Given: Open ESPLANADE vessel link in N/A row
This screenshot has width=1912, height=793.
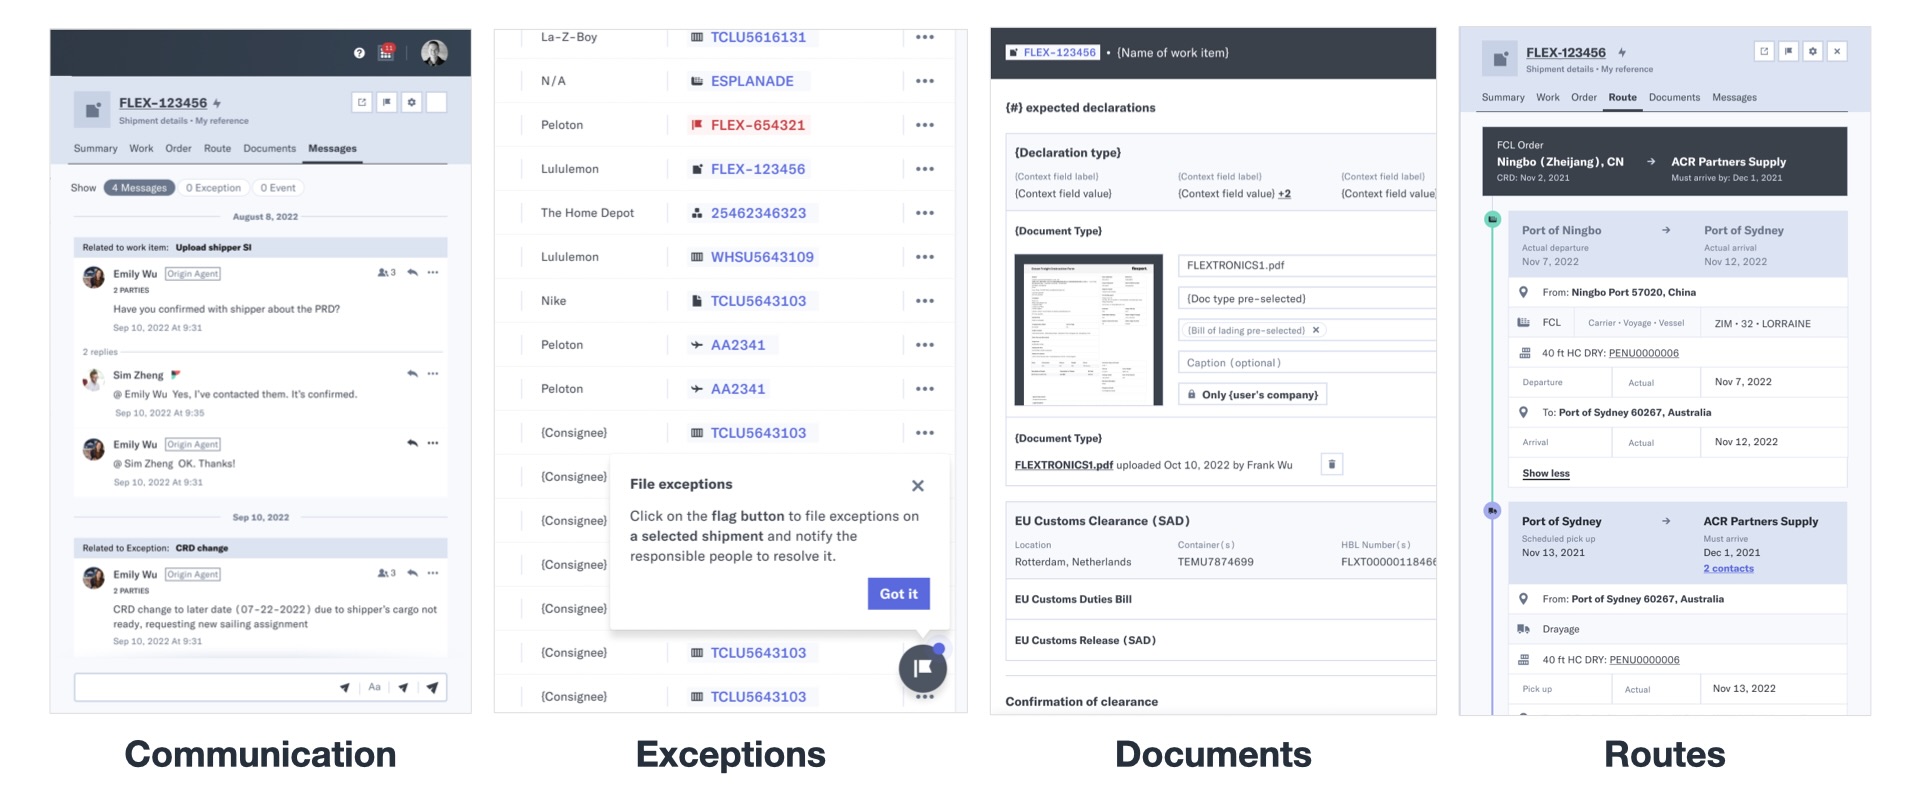Looking at the screenshot, I should click(x=752, y=81).
